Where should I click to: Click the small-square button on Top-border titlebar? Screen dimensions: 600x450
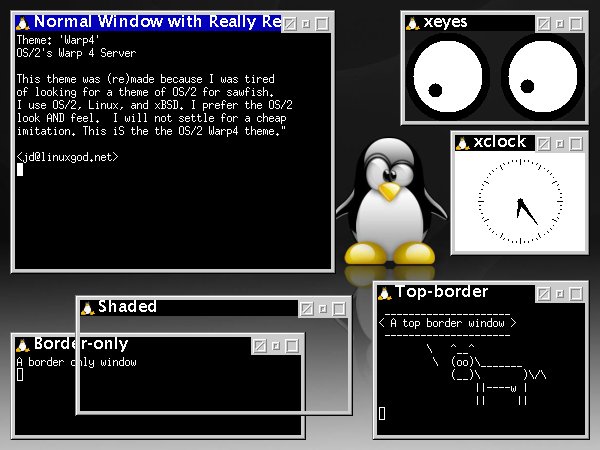click(560, 294)
